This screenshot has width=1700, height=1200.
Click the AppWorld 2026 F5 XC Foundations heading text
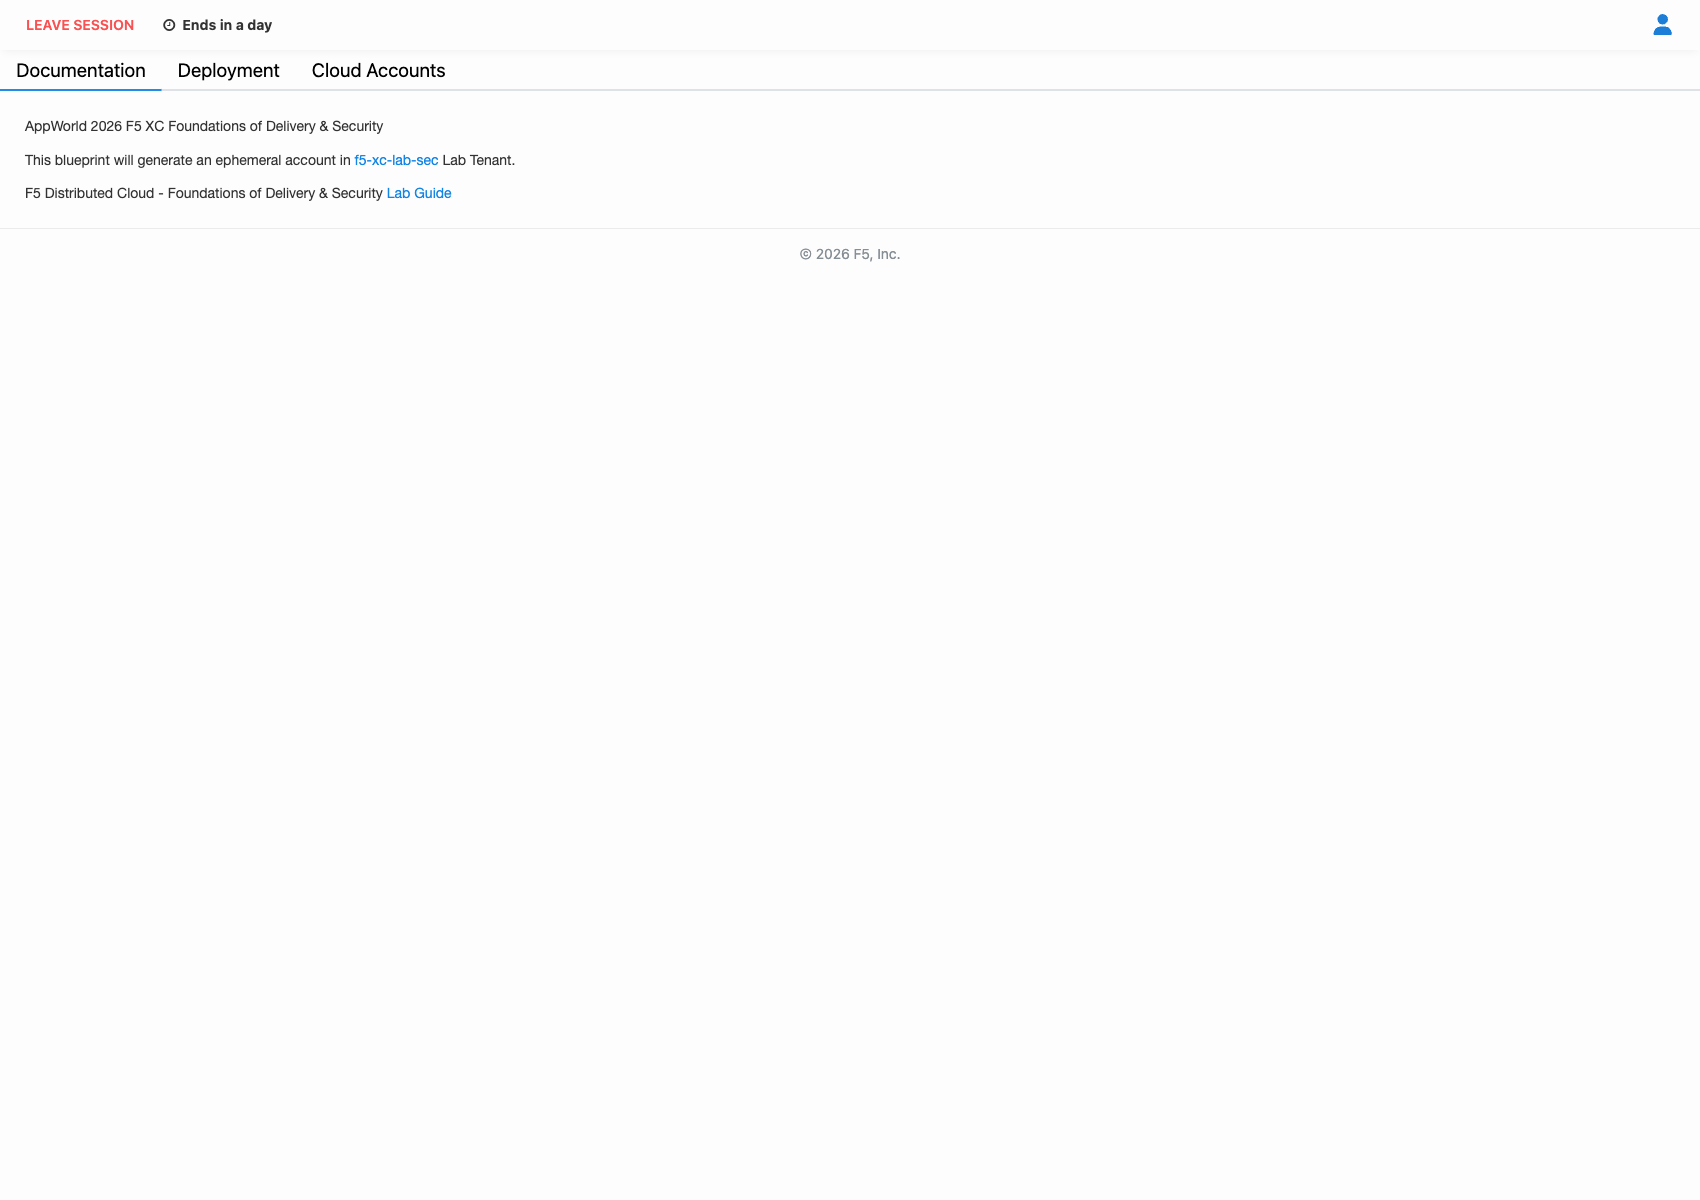click(204, 126)
